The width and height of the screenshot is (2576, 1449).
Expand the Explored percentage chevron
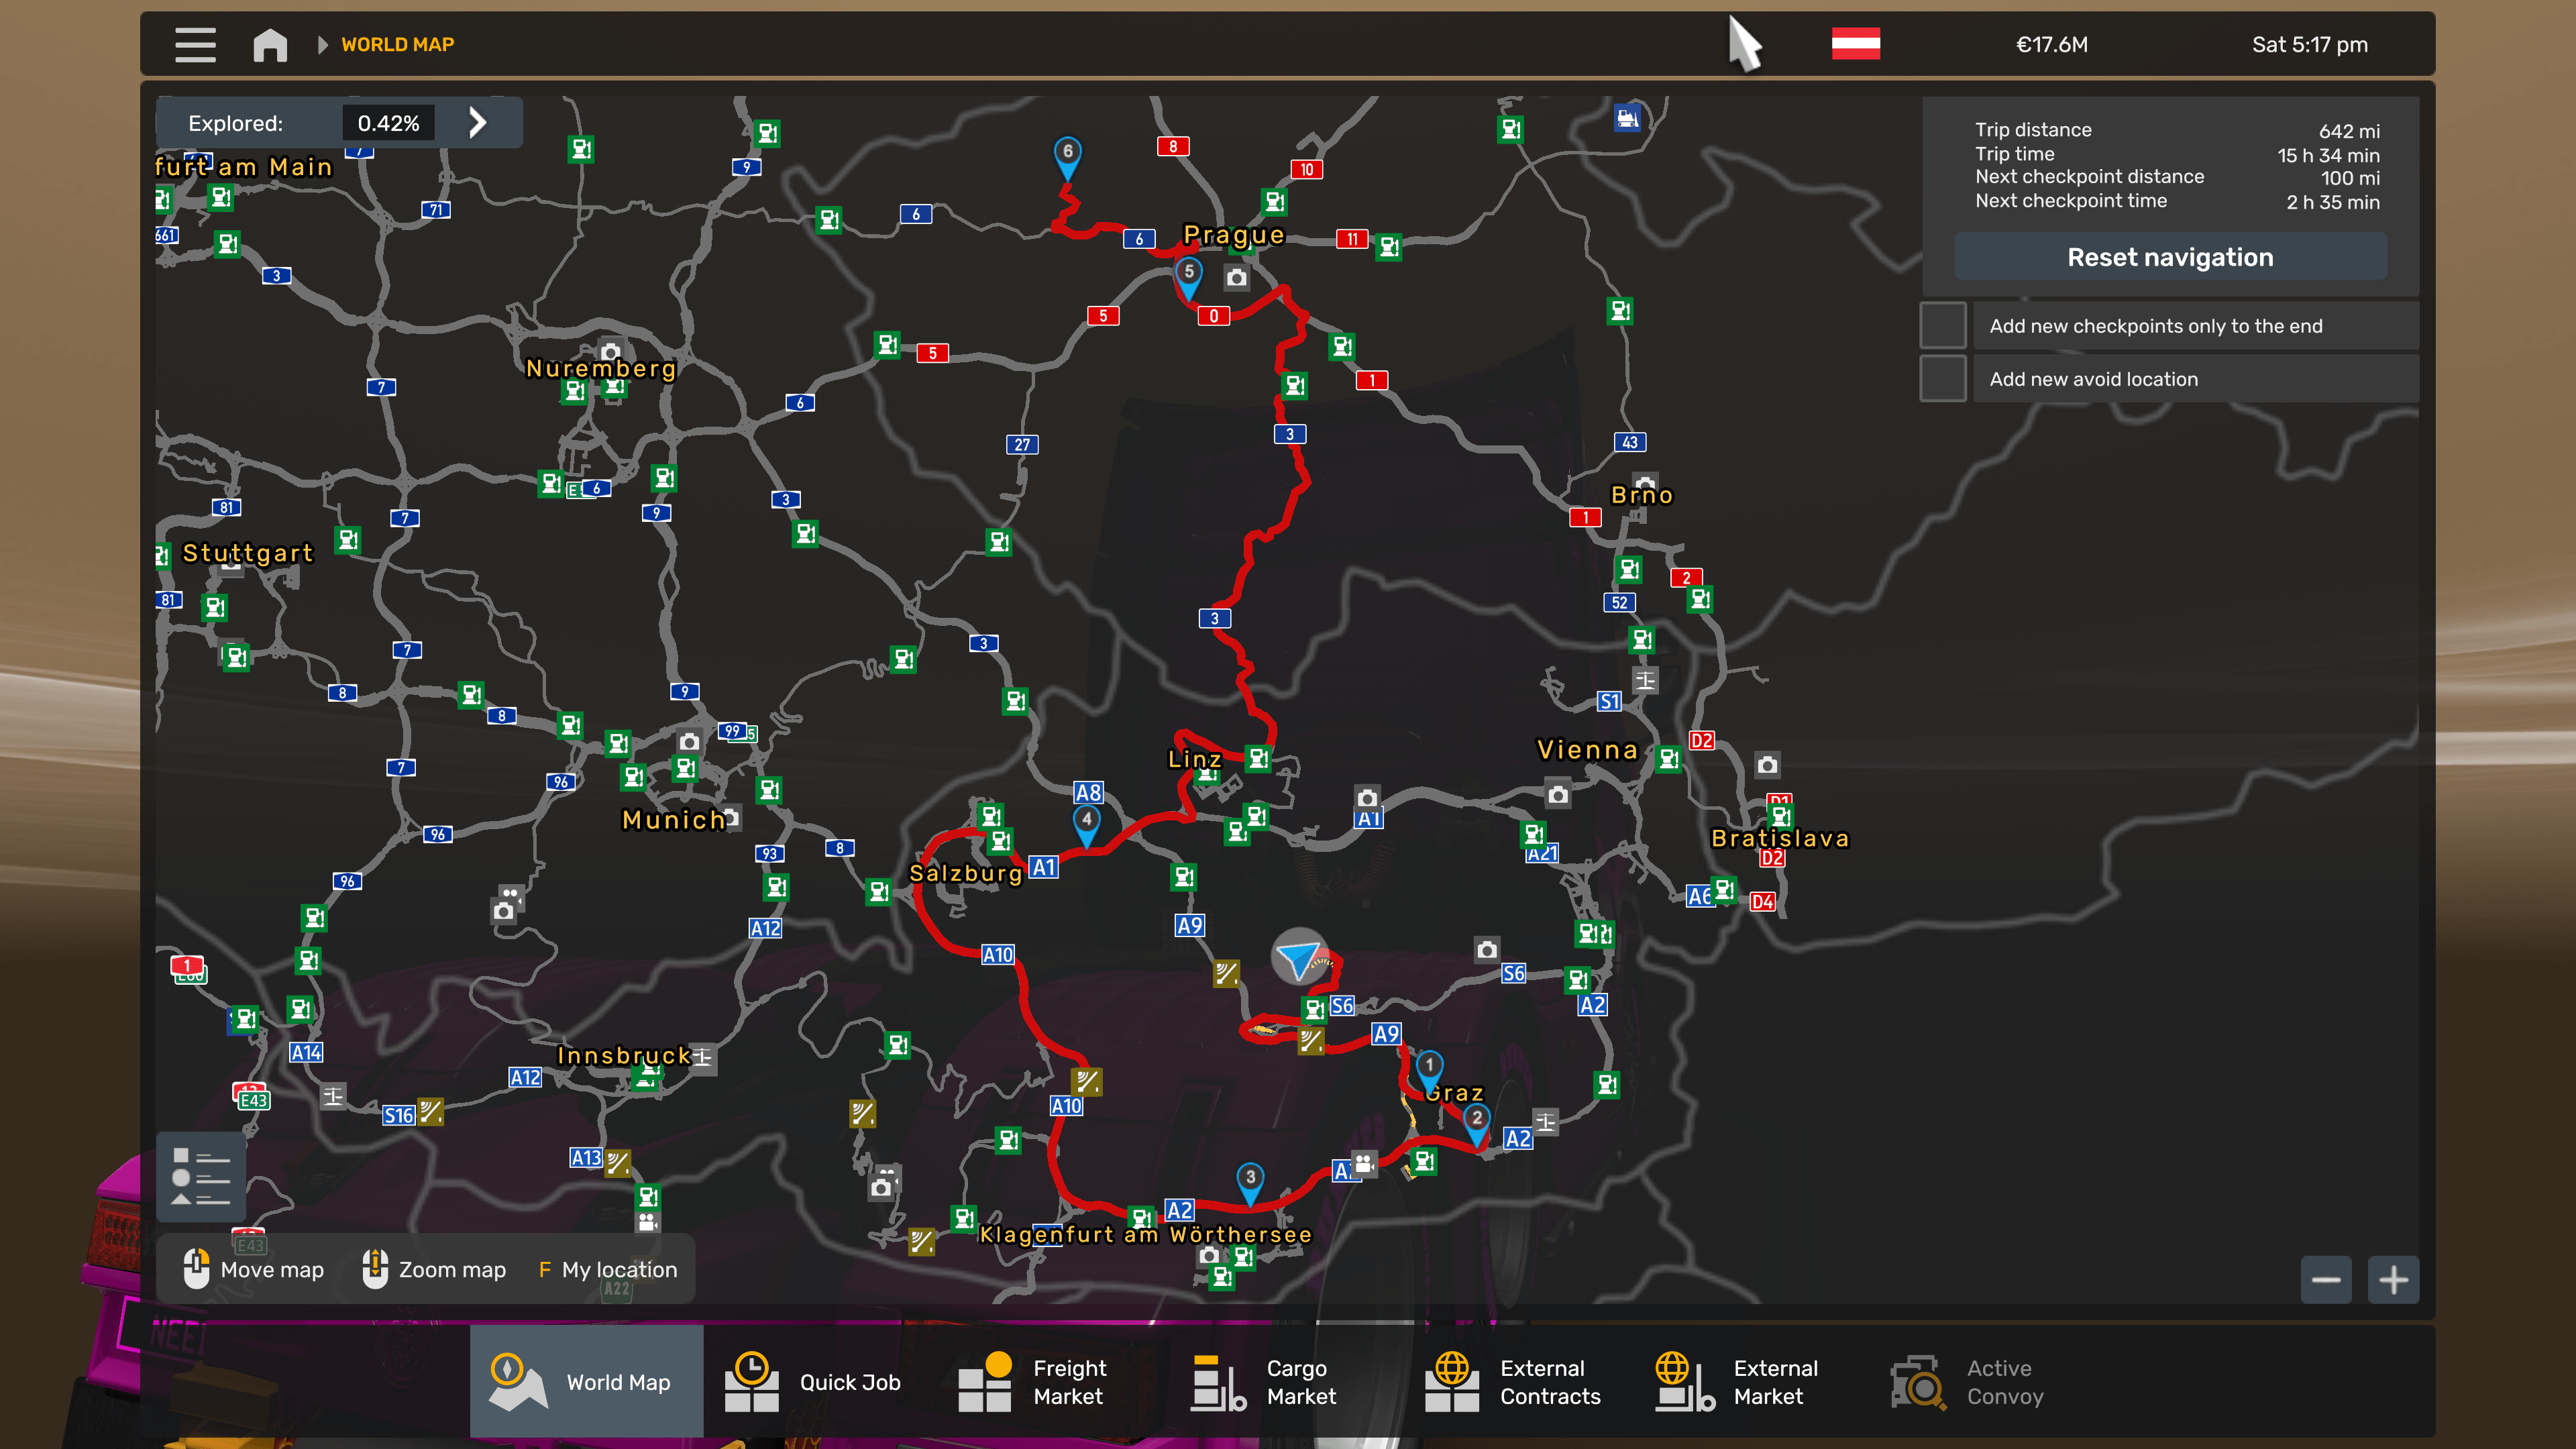(478, 123)
